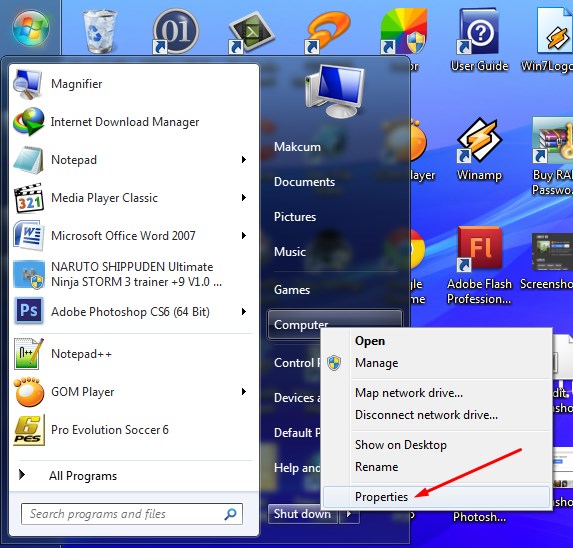Launch Magnifier from the program list

point(77,84)
